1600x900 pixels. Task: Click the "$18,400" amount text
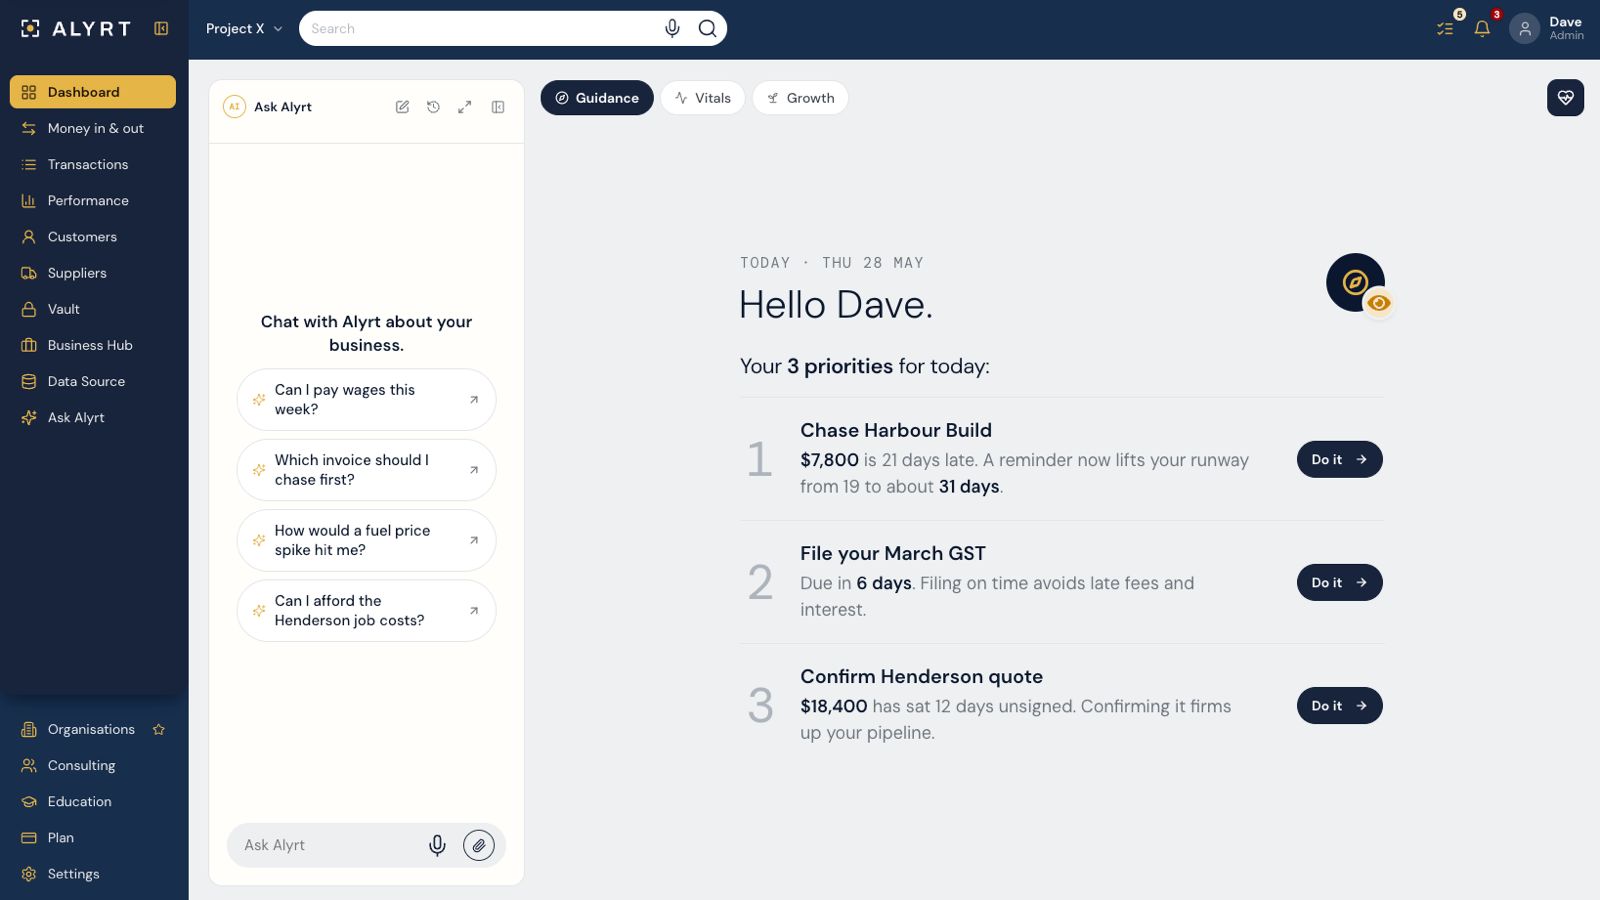(834, 706)
